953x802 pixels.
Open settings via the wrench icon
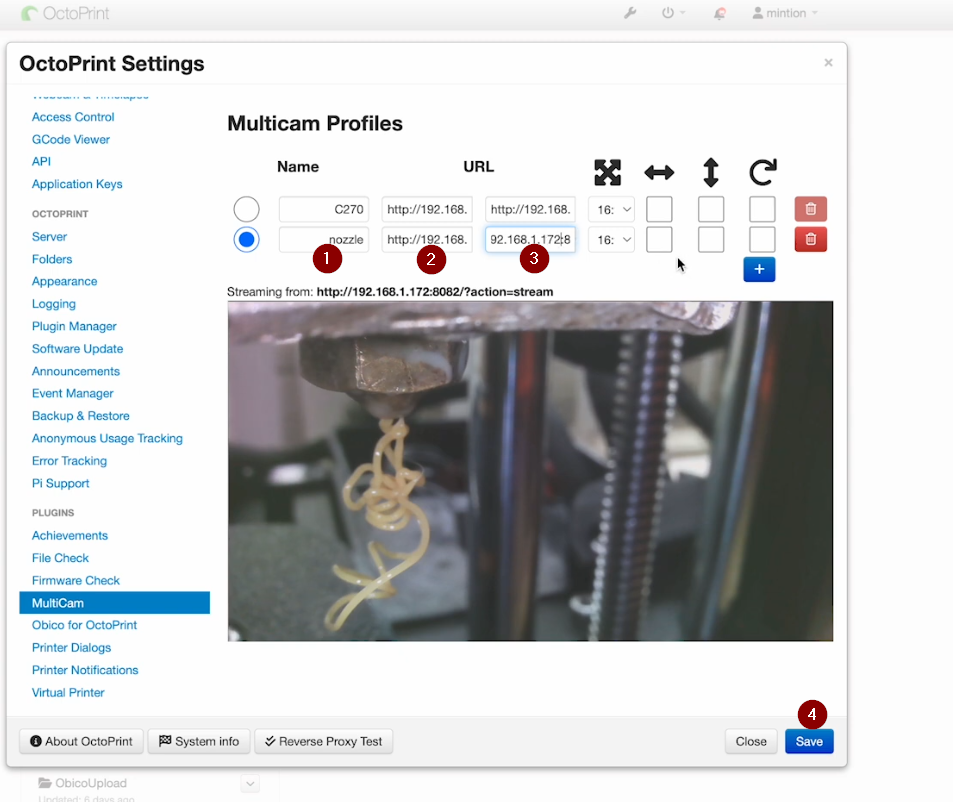point(630,13)
